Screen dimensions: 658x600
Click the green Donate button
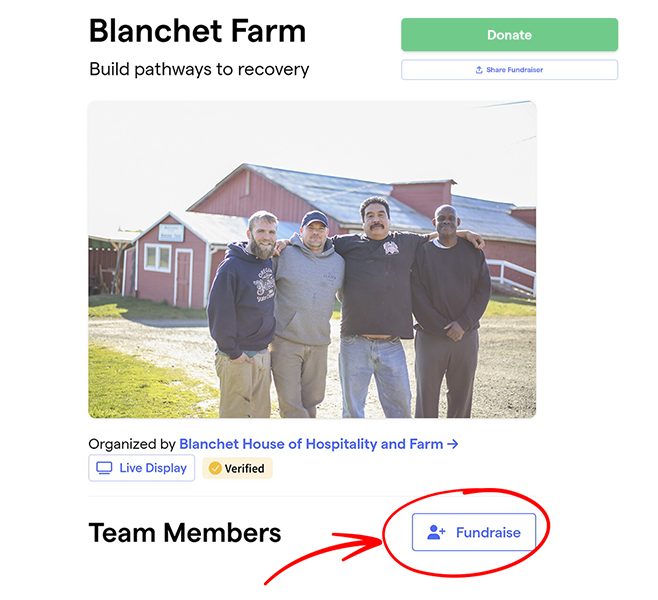pyautogui.click(x=509, y=35)
